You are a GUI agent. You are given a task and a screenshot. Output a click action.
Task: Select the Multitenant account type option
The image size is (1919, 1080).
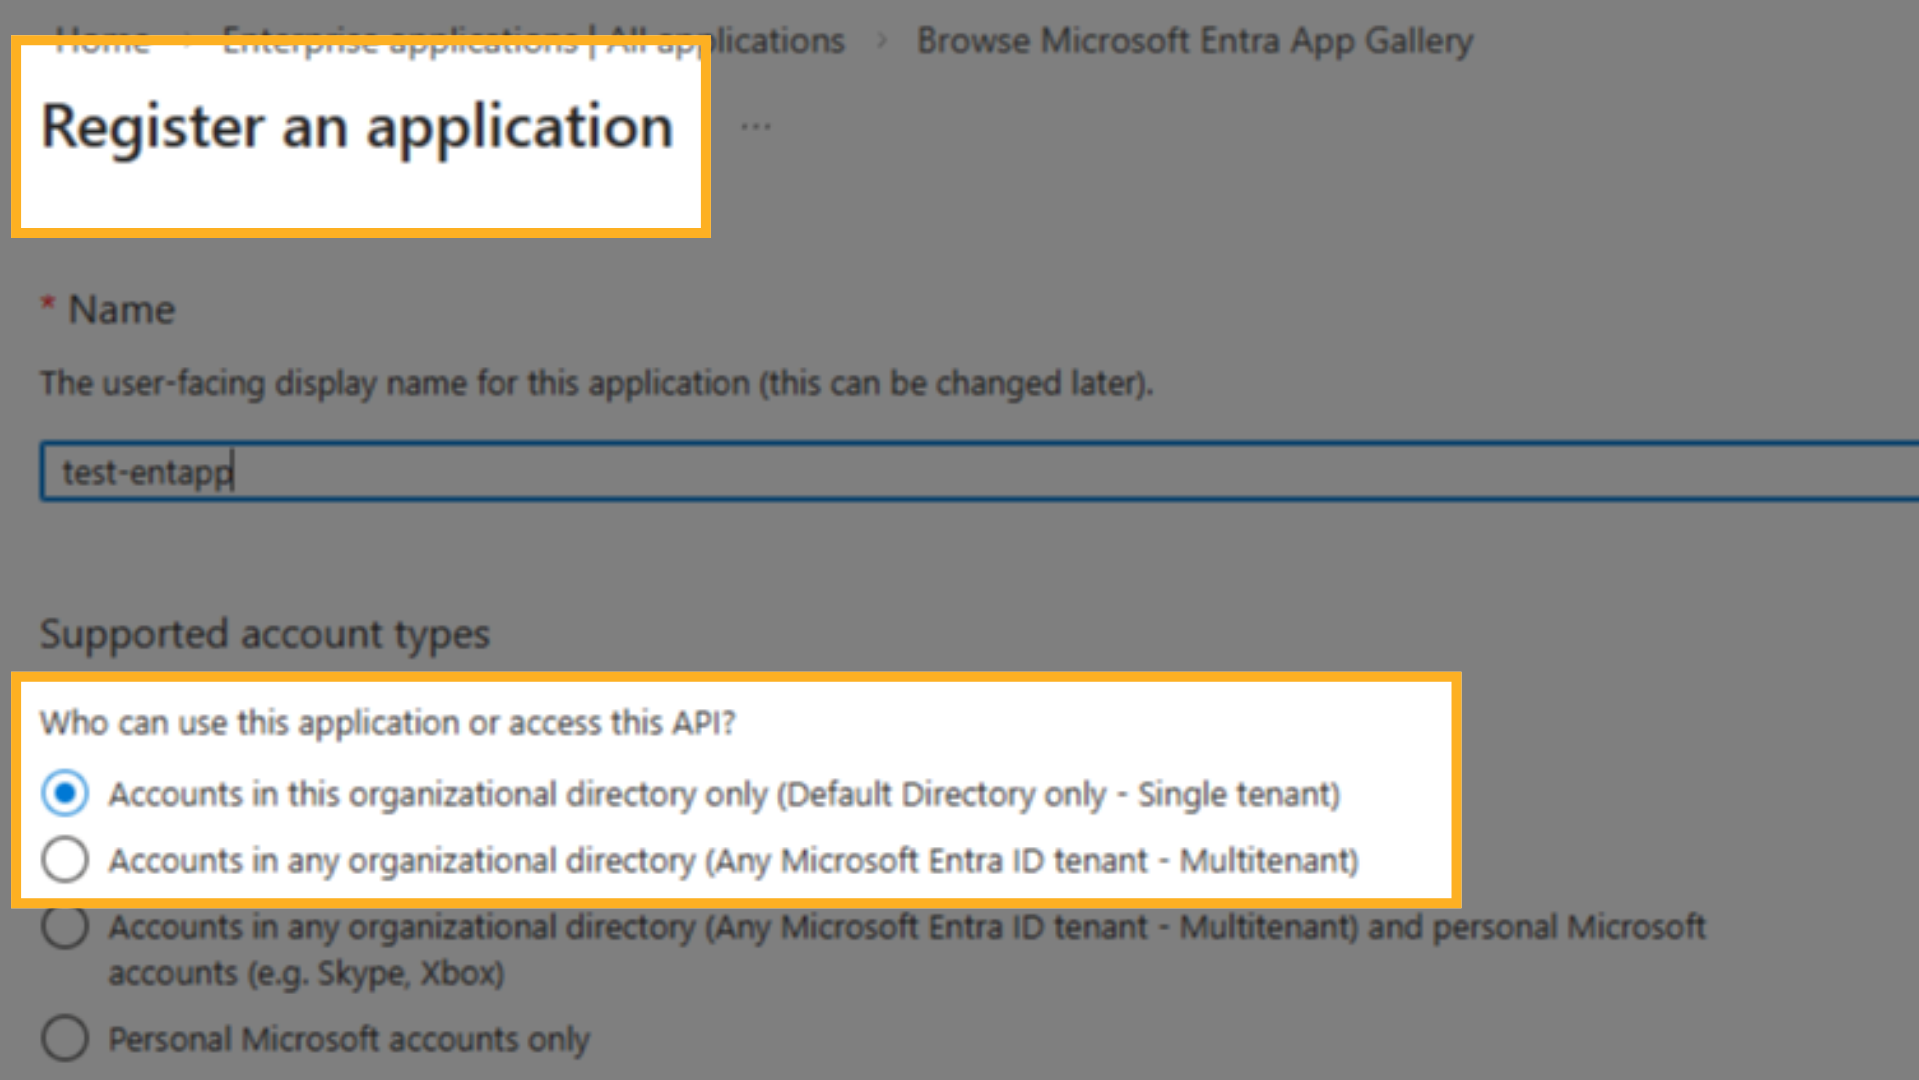click(x=64, y=860)
